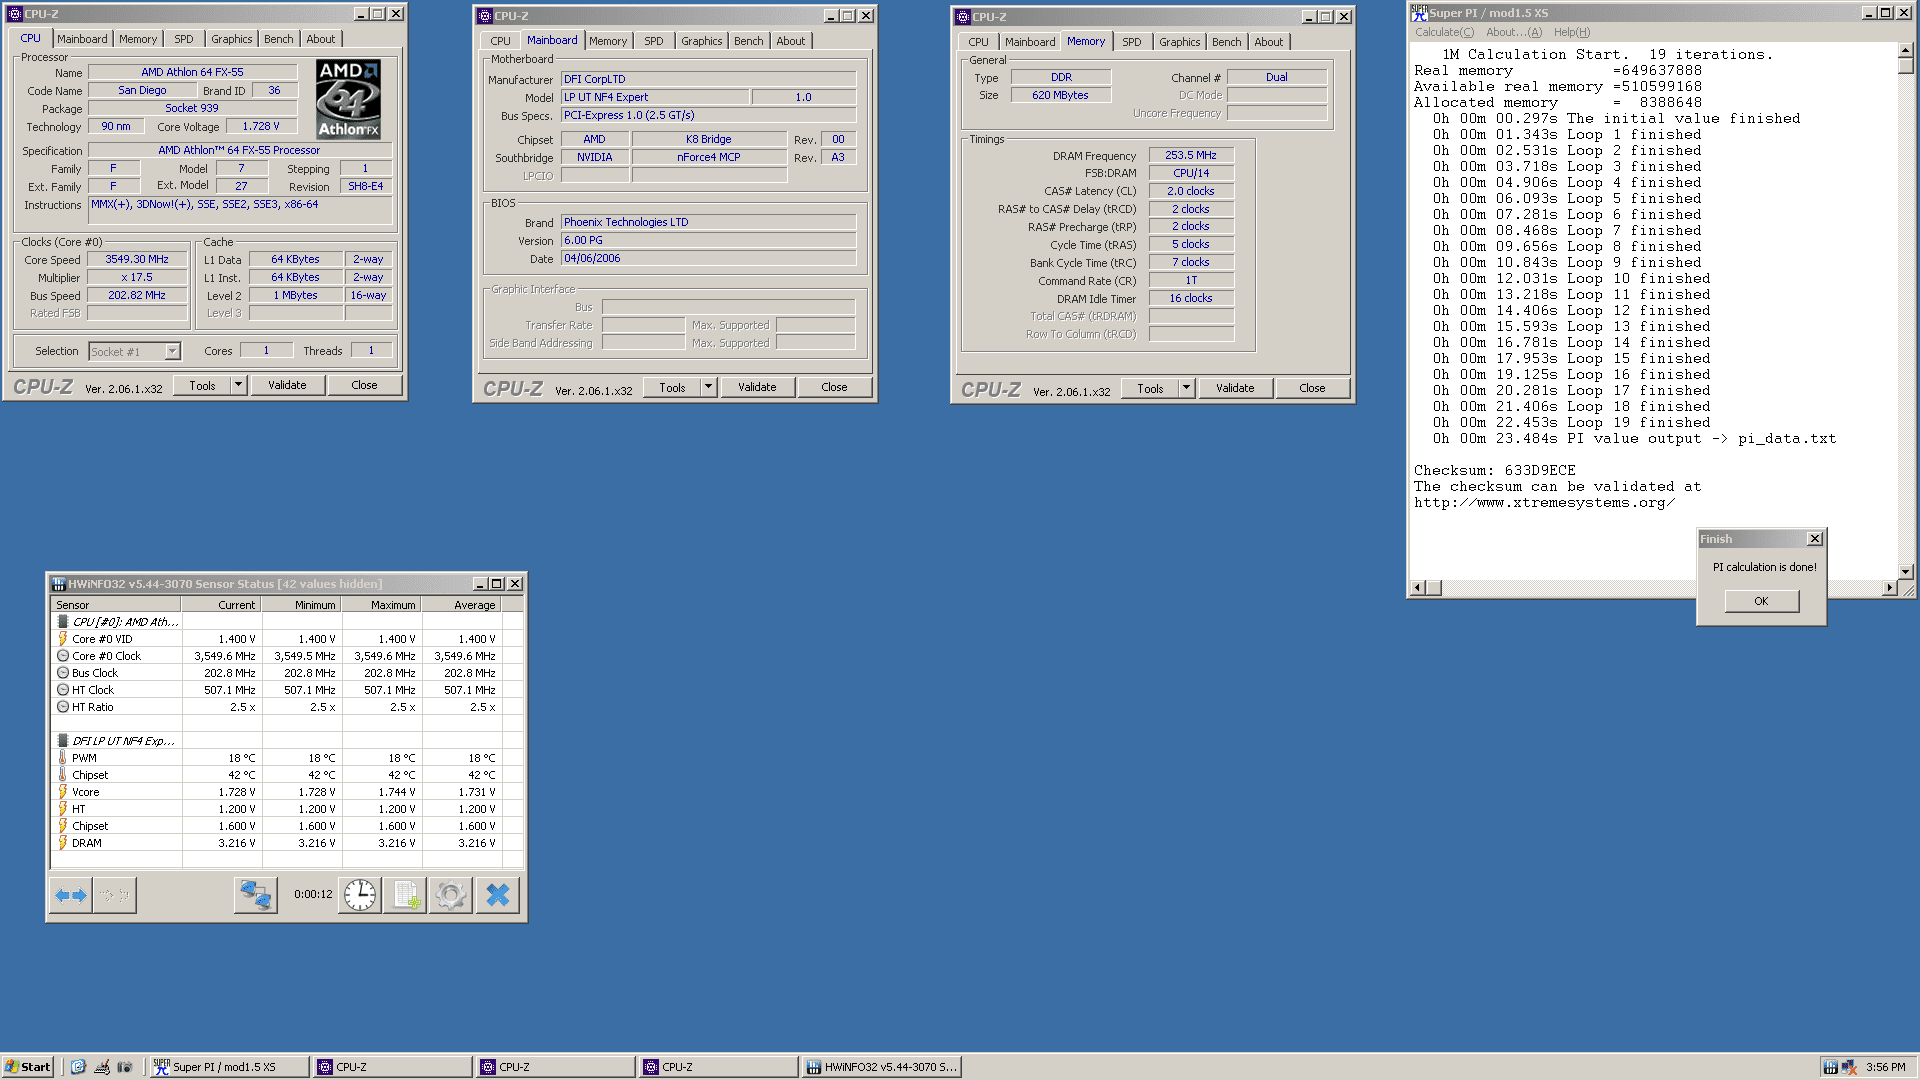
Task: Open About tab in Mainboard-tab CPU-Z window
Action: pyautogui.click(x=791, y=41)
